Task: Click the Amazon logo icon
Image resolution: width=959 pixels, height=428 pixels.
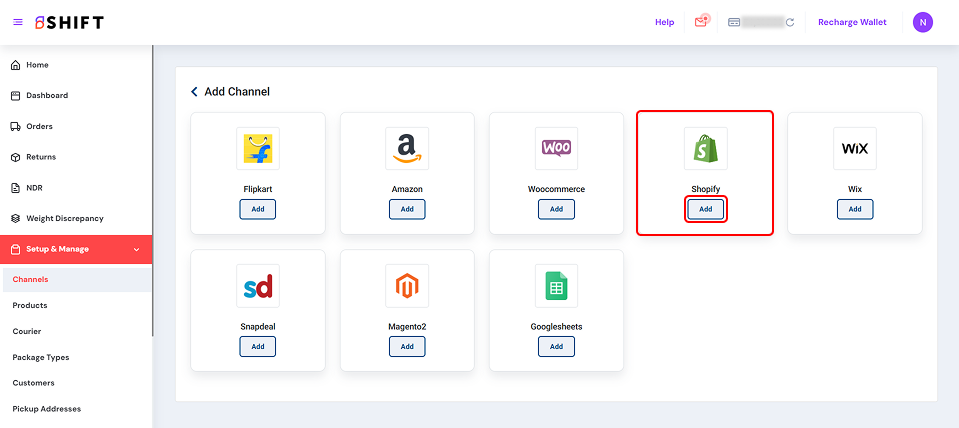Action: [x=407, y=148]
